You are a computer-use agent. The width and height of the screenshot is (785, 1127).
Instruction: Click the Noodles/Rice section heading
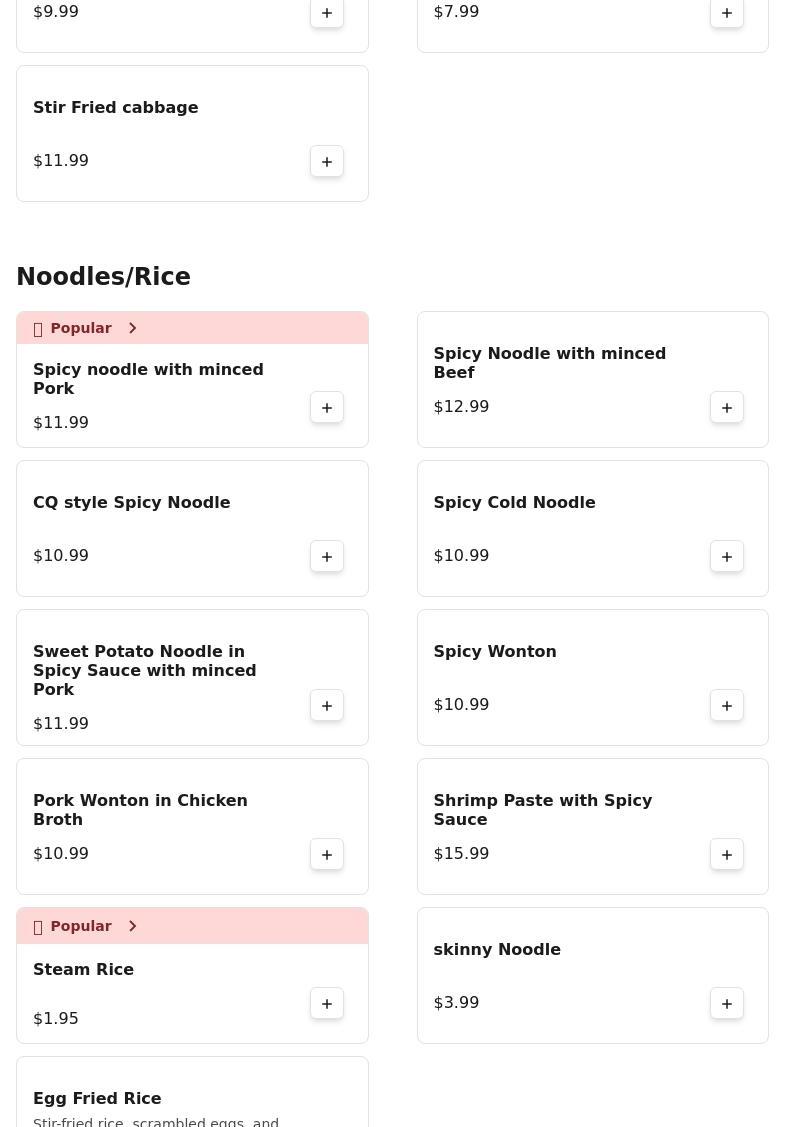pos(103,276)
